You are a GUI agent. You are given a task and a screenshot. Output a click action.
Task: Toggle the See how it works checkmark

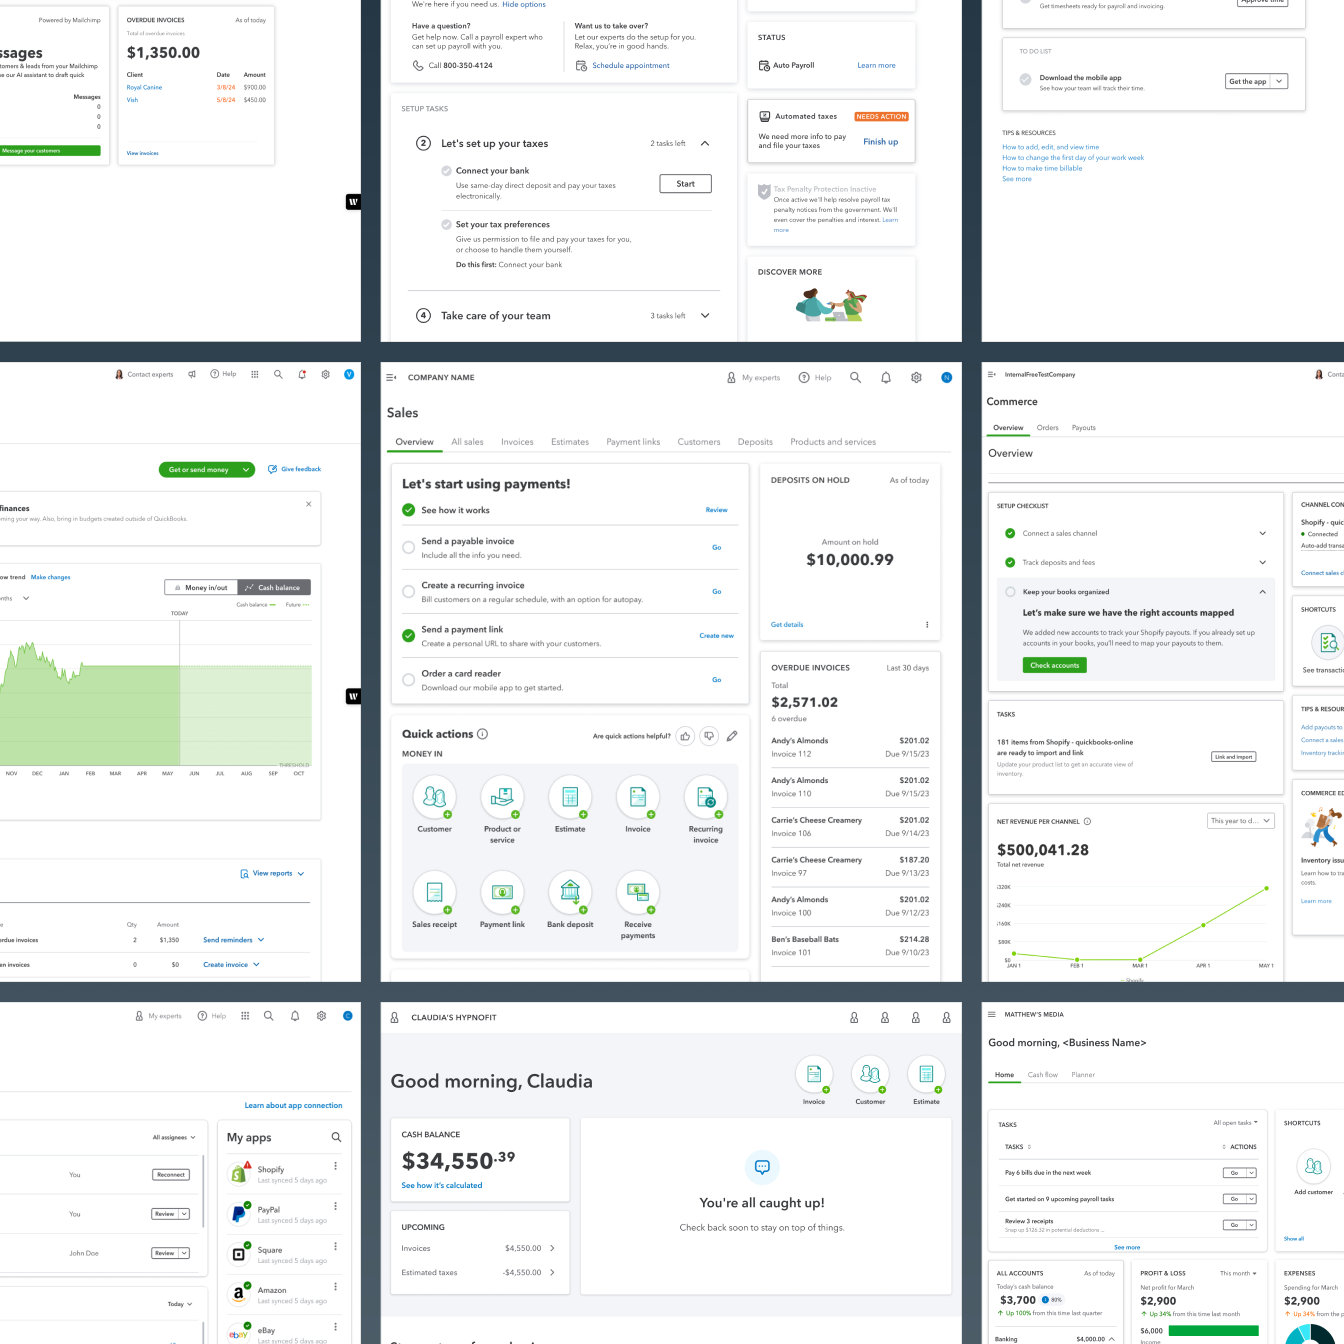click(408, 510)
